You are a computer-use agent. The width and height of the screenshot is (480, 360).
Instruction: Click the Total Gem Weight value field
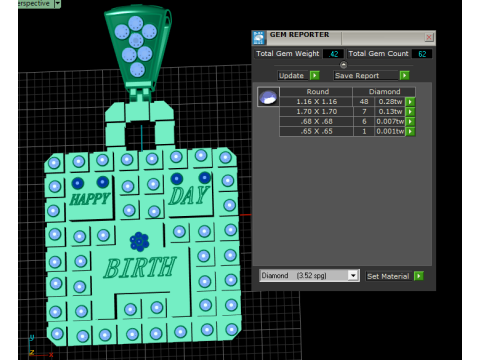tap(333, 54)
